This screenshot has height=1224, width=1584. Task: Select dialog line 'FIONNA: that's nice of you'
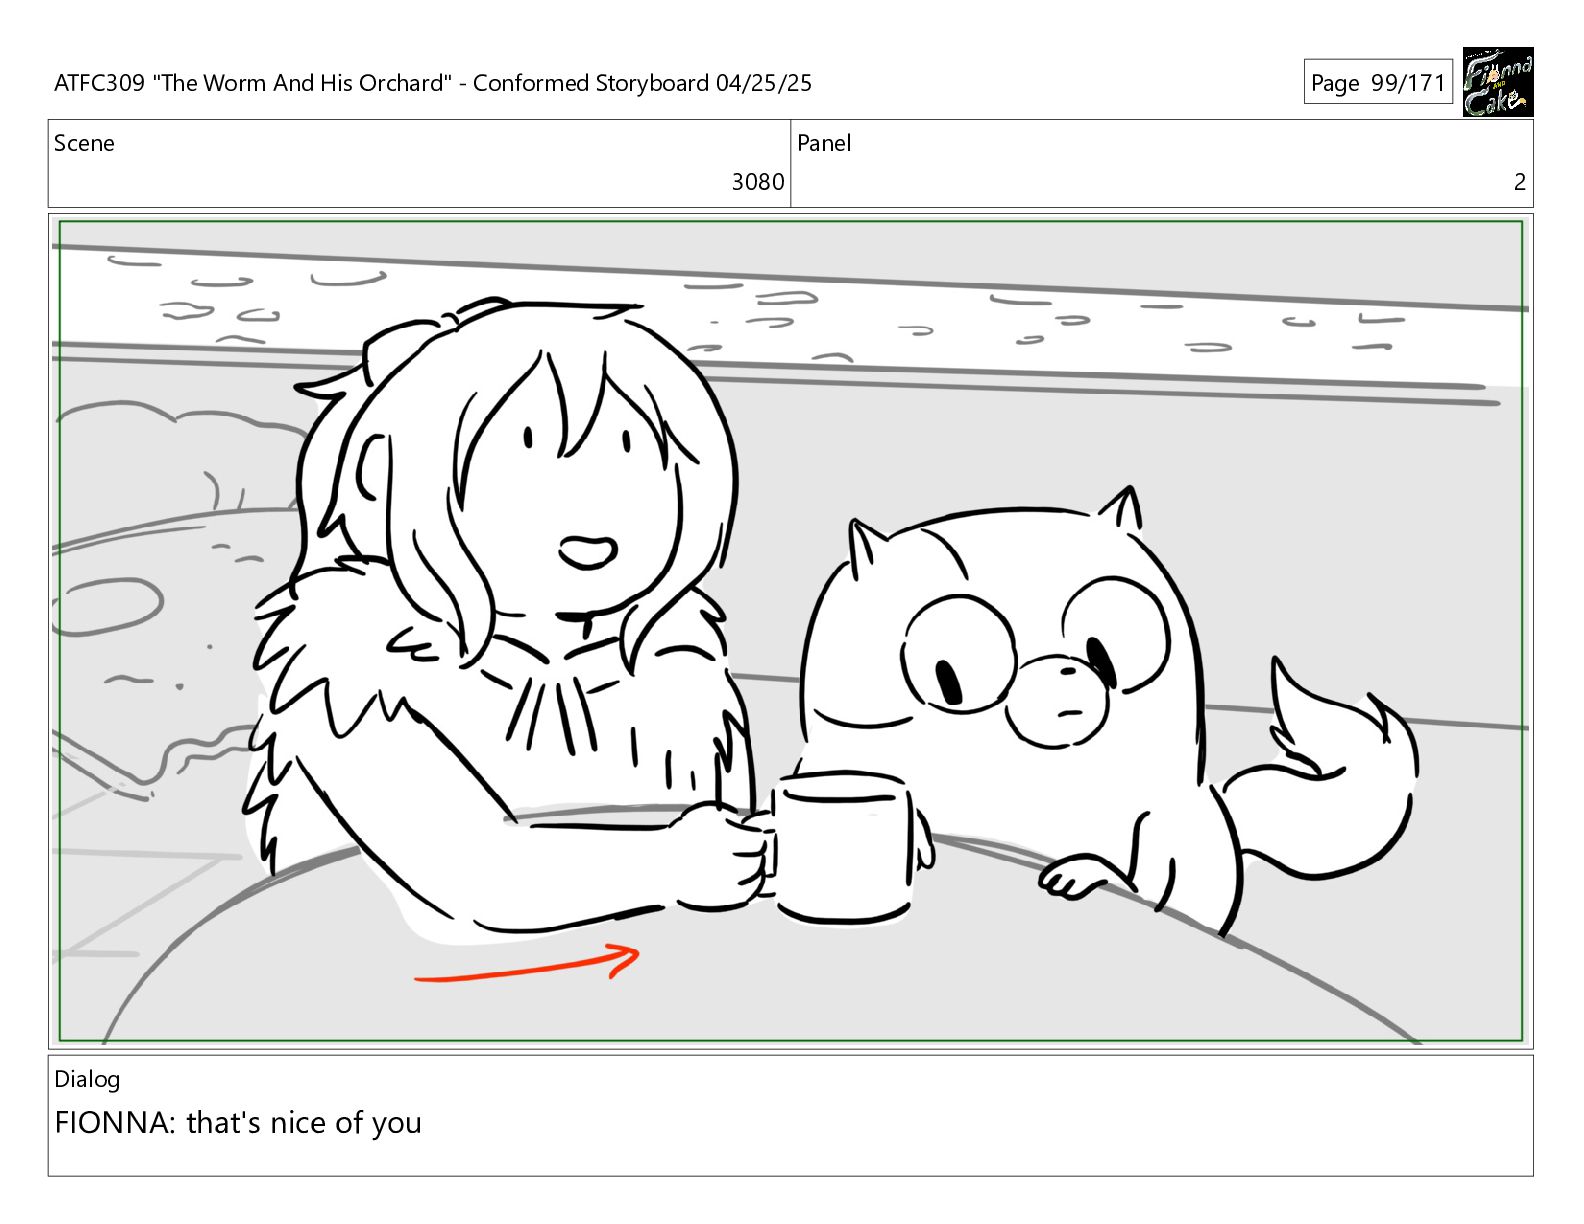238,1123
